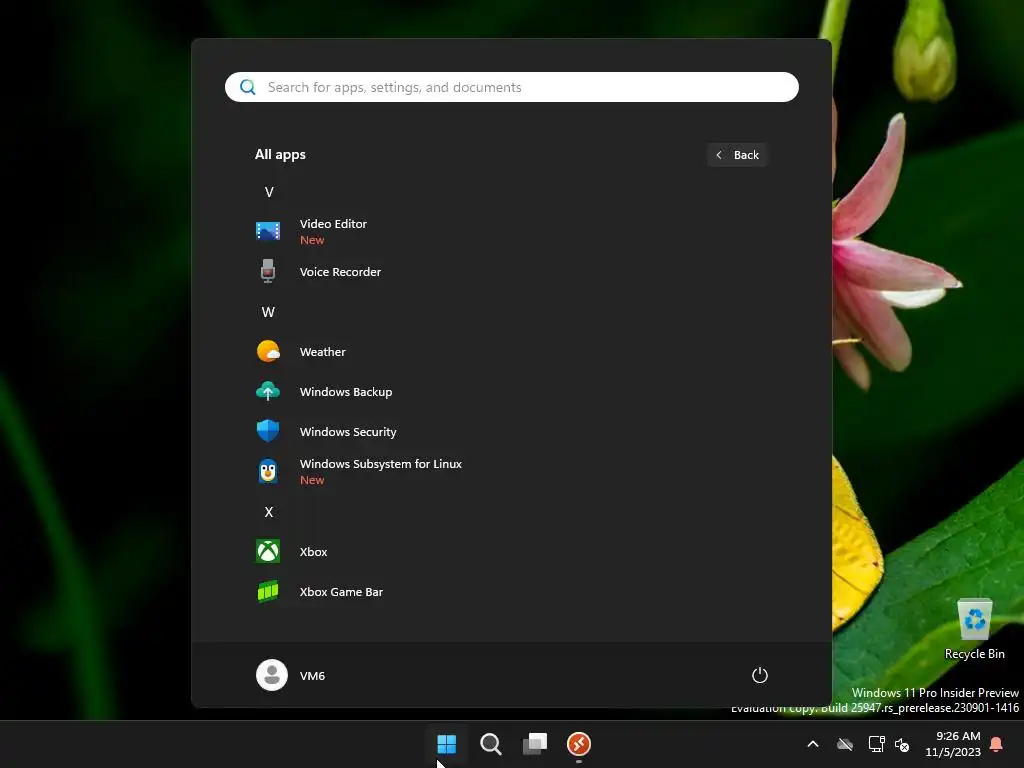This screenshot has height=768, width=1024.
Task: Open the power options button
Action: point(760,675)
